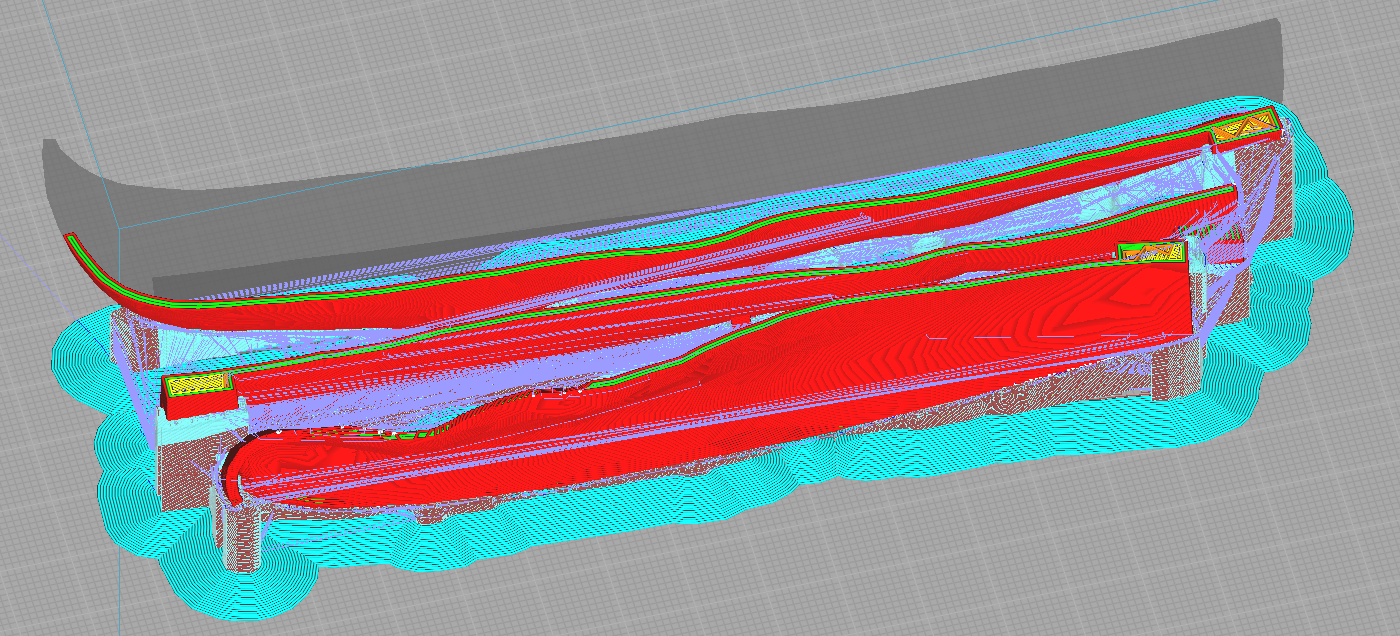Click the blue build volume corner vertex
The height and width of the screenshot is (636, 1400).
click(120, 229)
